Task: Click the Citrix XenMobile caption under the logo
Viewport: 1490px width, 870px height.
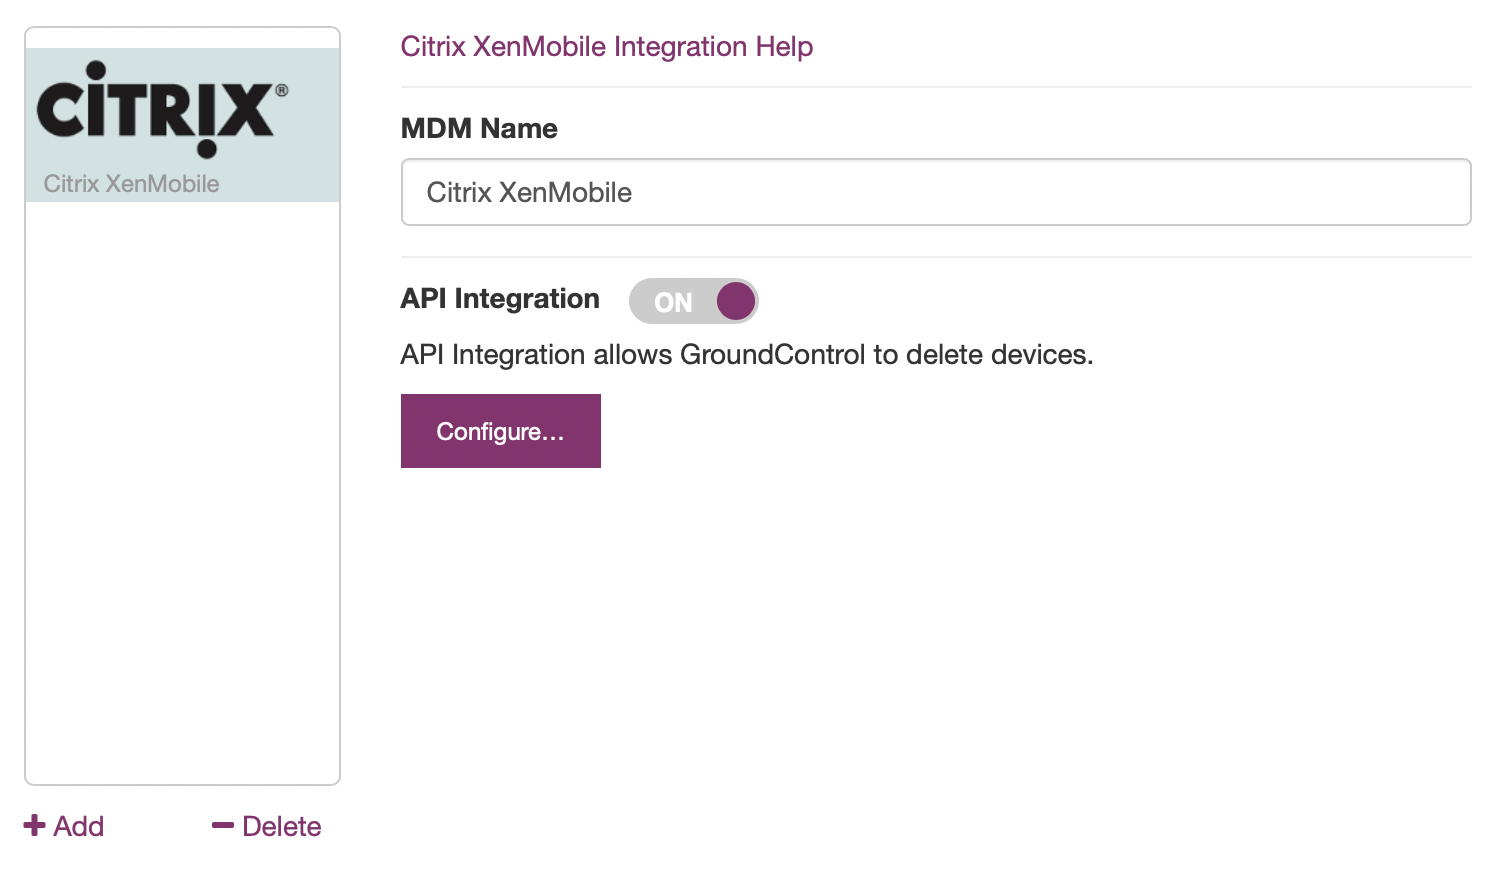Action: pos(131,184)
